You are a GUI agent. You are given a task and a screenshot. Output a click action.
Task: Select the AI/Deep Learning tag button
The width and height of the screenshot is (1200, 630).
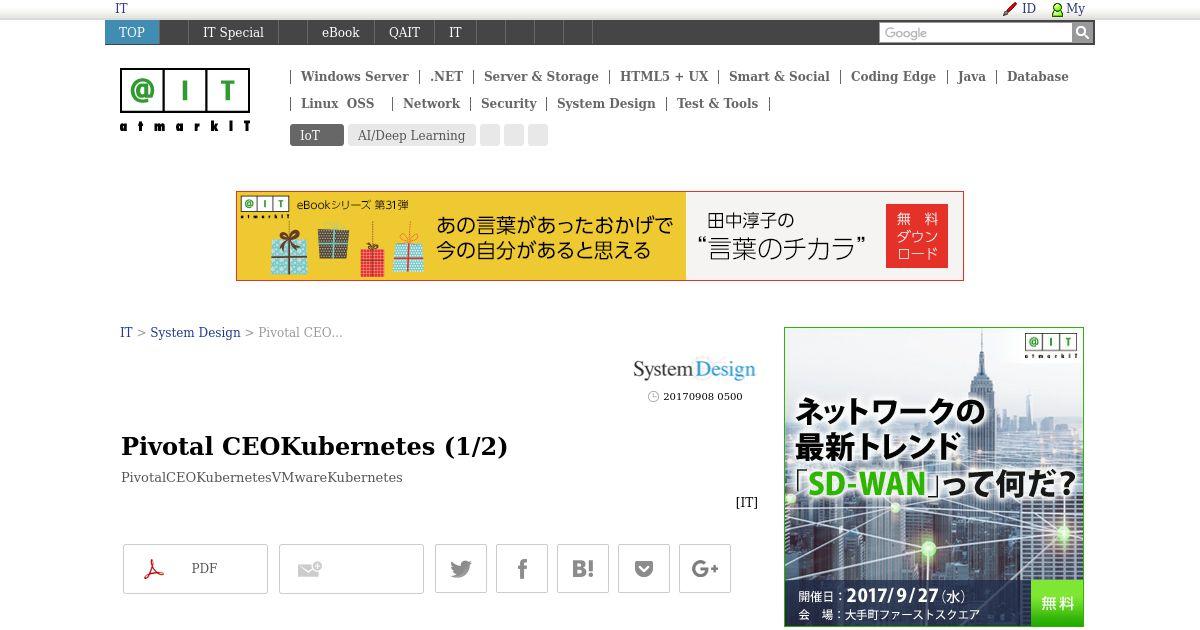tap(411, 135)
